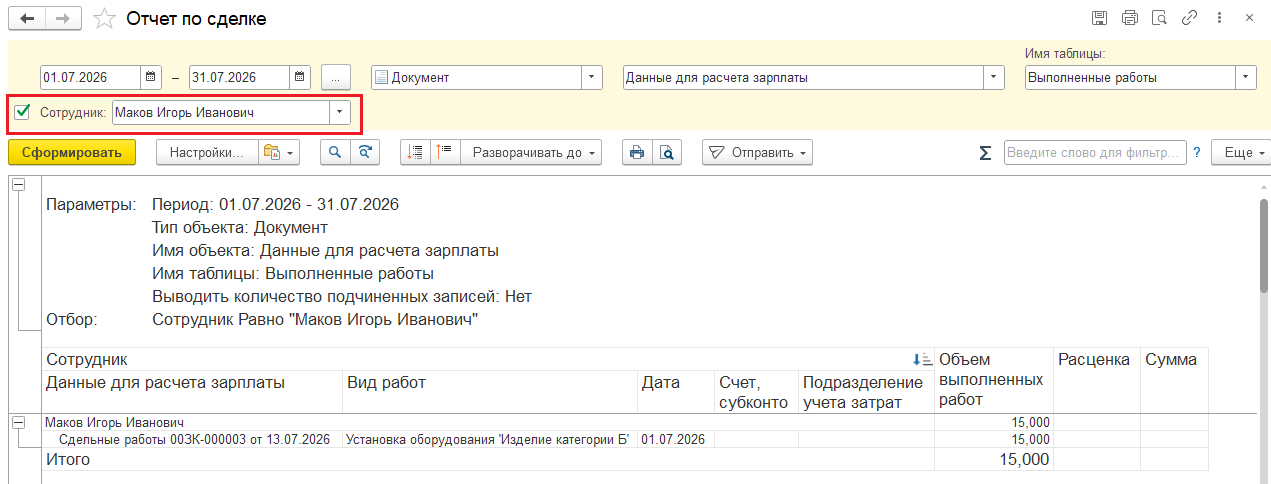Click the end date field 31.07.2026
Viewport: 1271px width, 484px height.
point(240,77)
